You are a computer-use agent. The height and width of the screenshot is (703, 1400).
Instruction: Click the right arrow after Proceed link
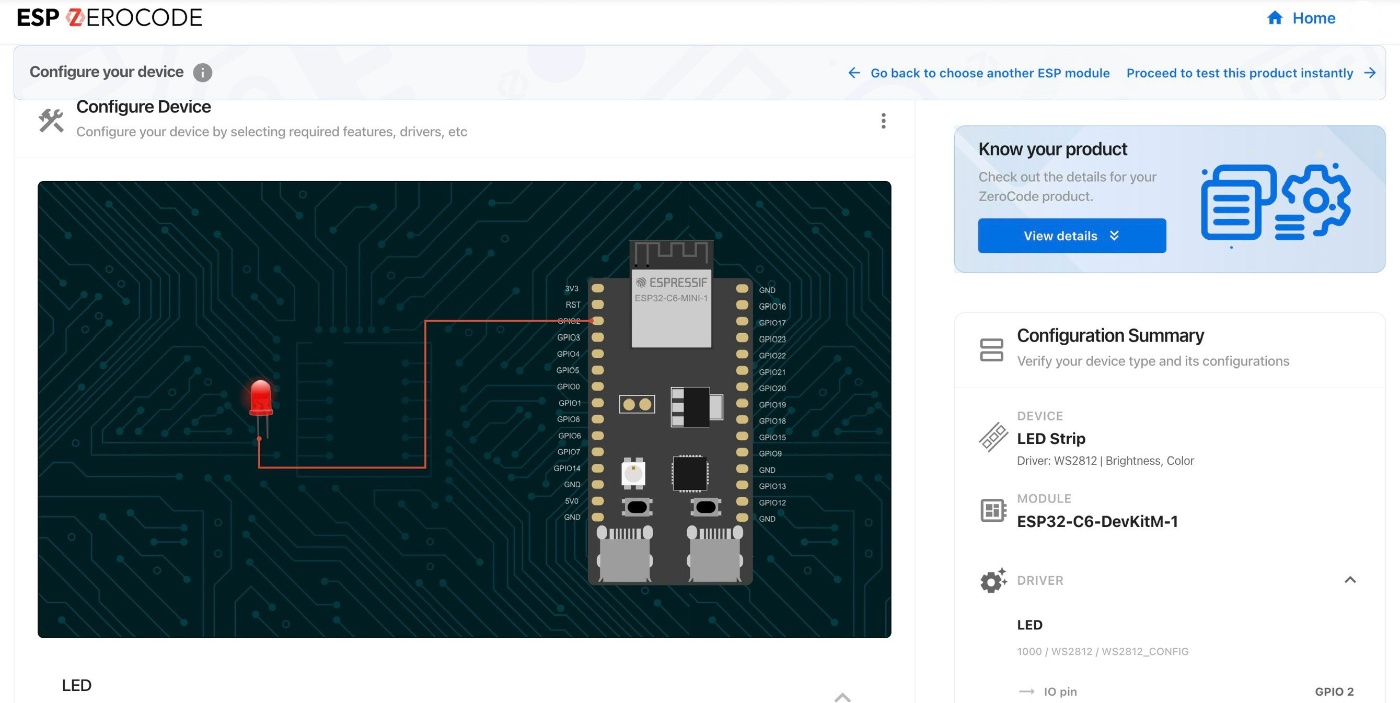pyautogui.click(x=1370, y=73)
